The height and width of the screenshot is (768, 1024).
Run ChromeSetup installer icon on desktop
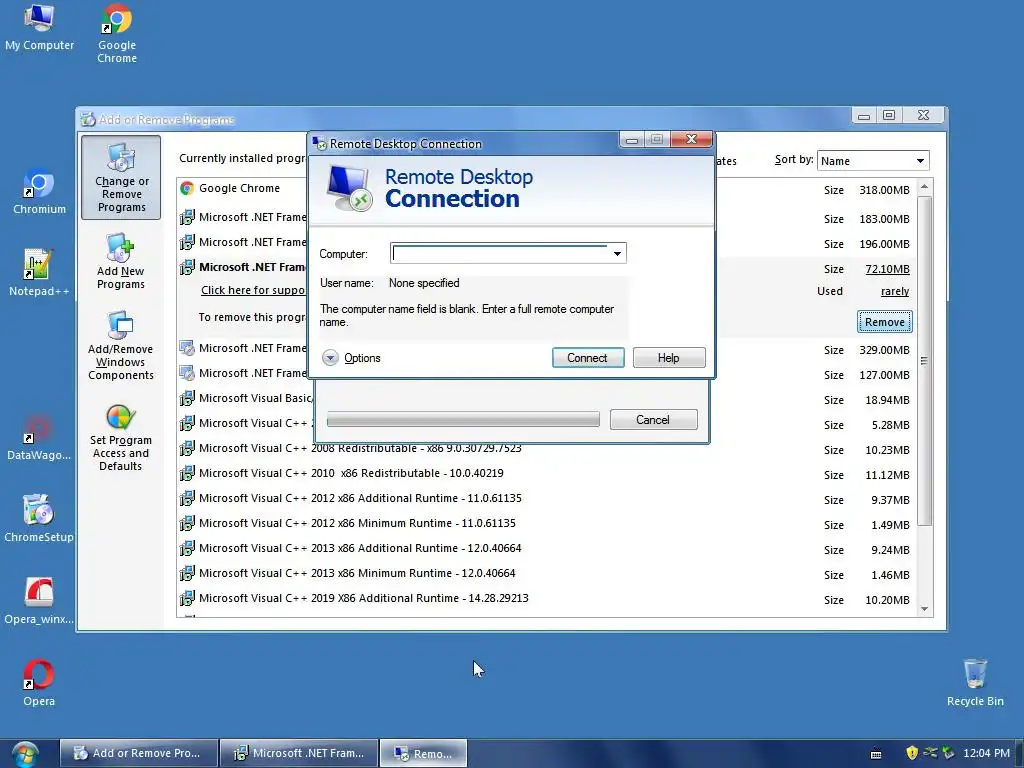[39, 519]
